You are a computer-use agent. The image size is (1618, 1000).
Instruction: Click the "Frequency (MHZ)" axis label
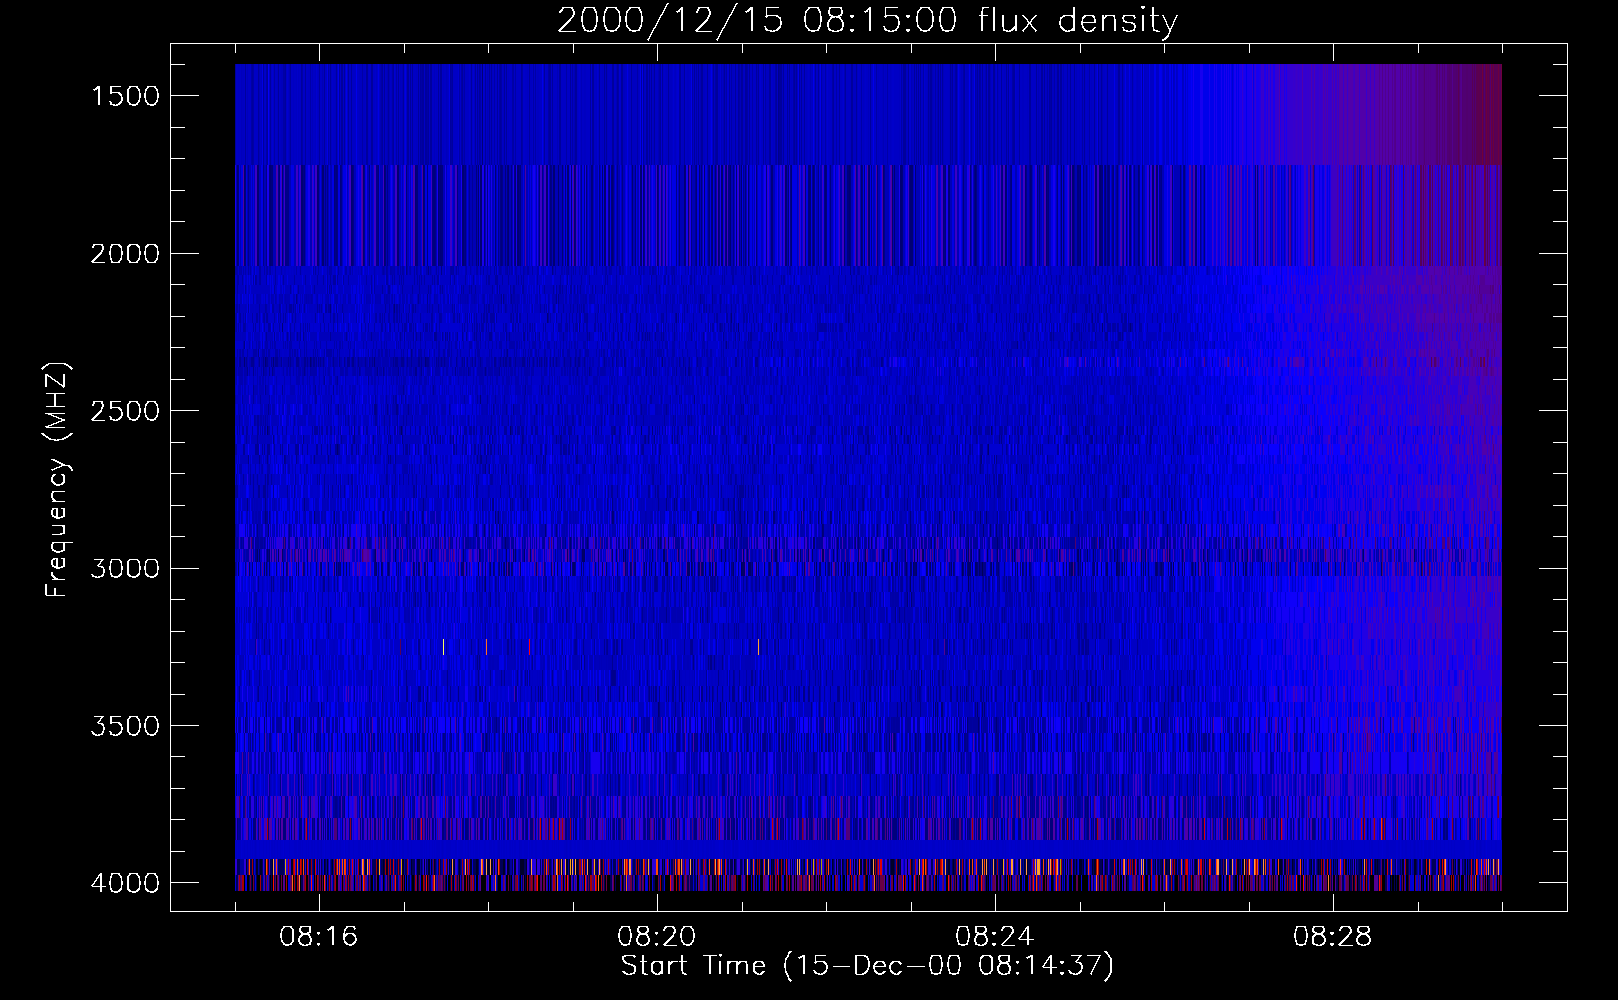tap(57, 479)
